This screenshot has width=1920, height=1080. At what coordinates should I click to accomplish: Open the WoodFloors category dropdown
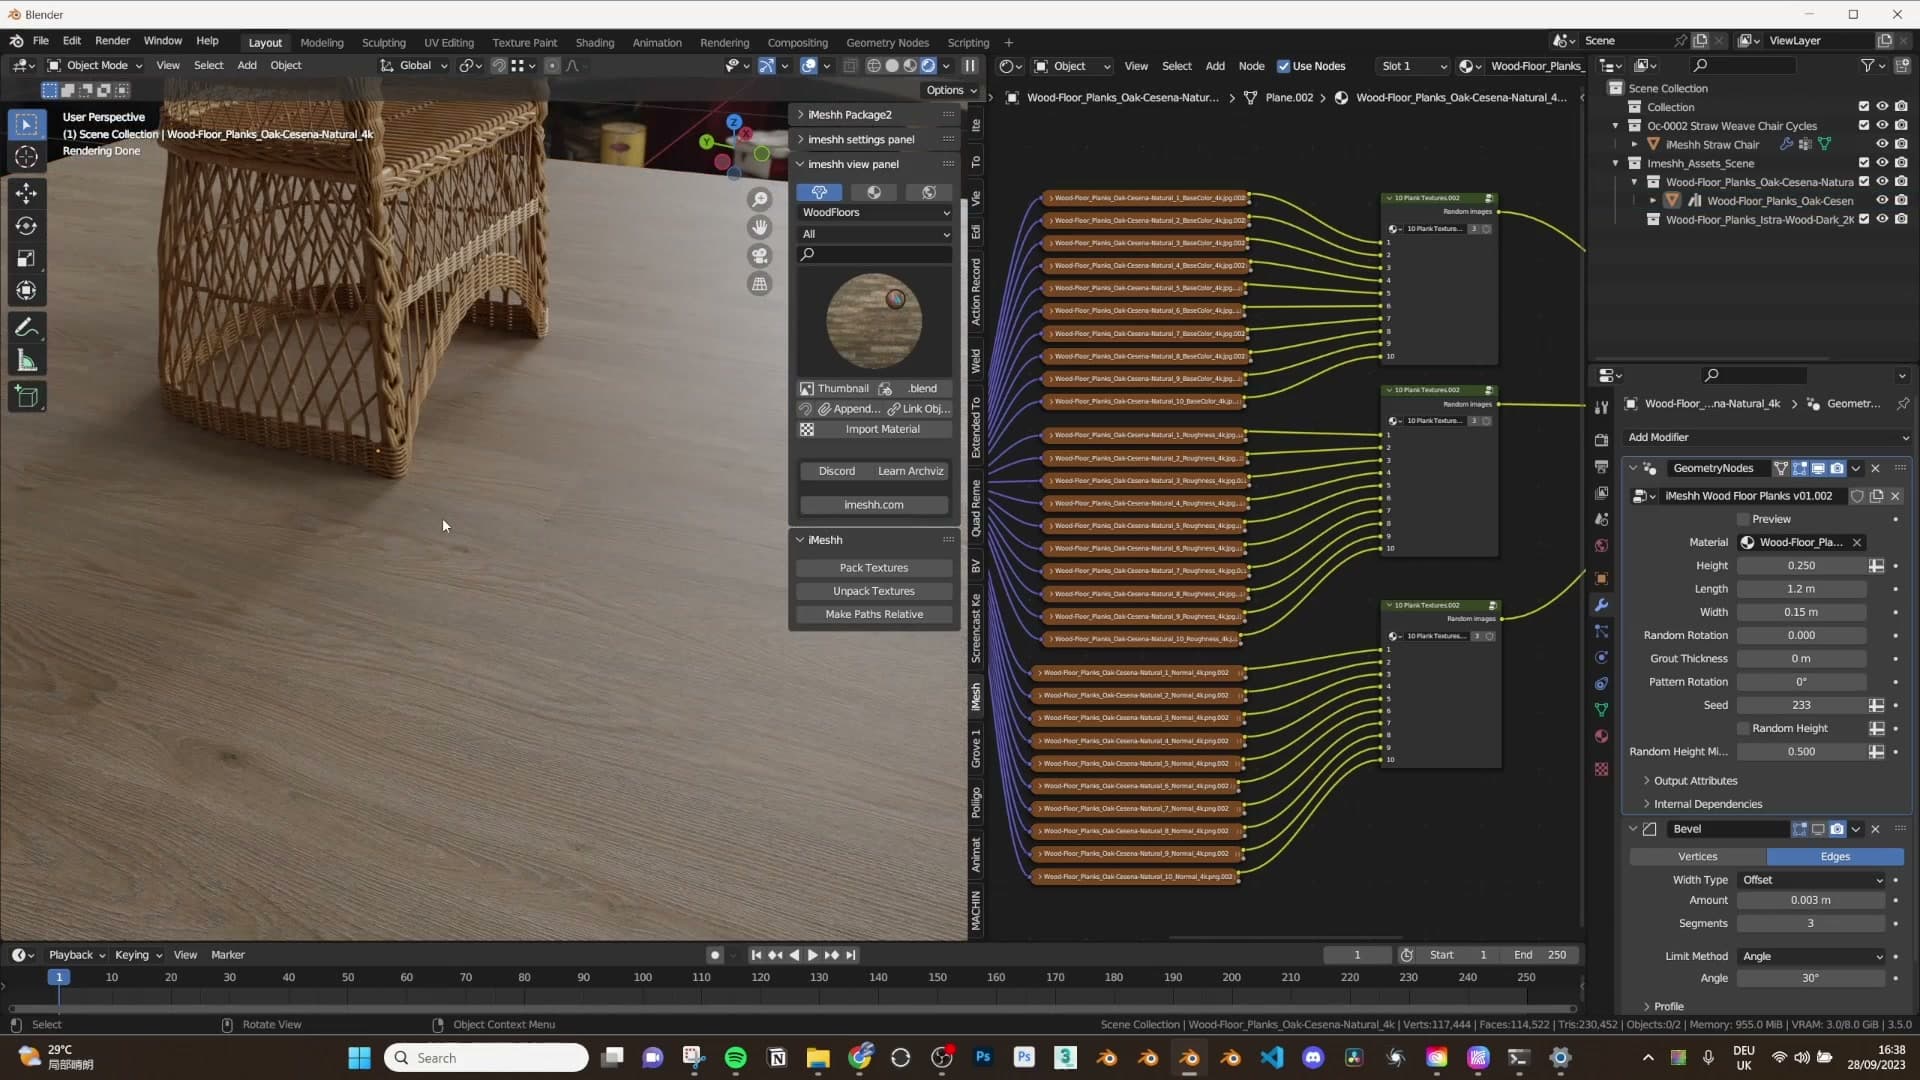point(875,212)
